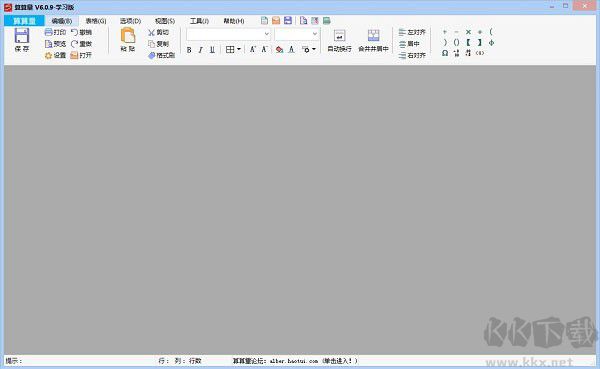Activate the 格式刷 format painter
The height and width of the screenshot is (369, 600).
pos(152,56)
